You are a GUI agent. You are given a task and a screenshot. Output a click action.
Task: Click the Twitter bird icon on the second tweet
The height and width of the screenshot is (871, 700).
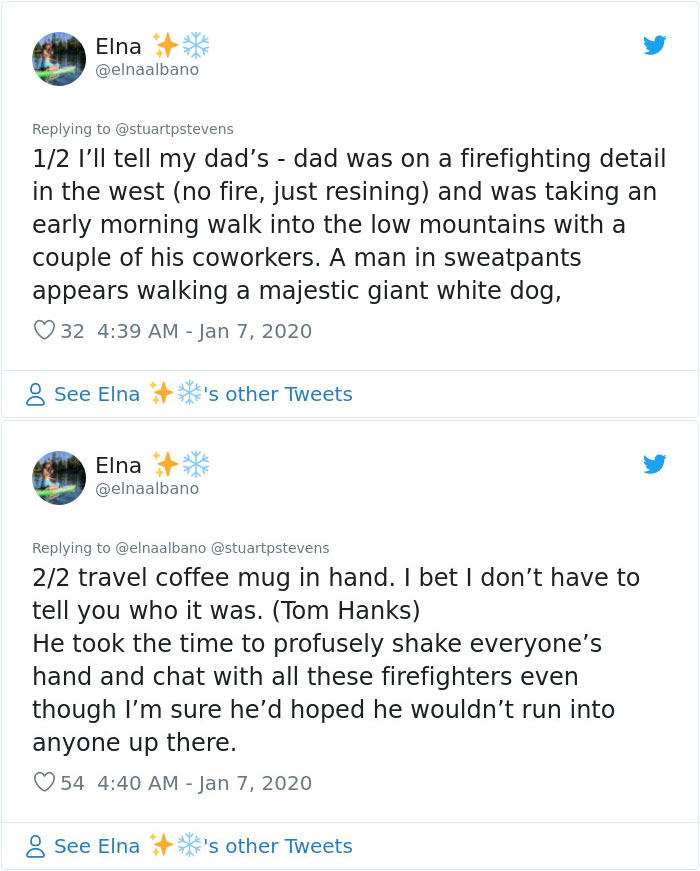(656, 464)
